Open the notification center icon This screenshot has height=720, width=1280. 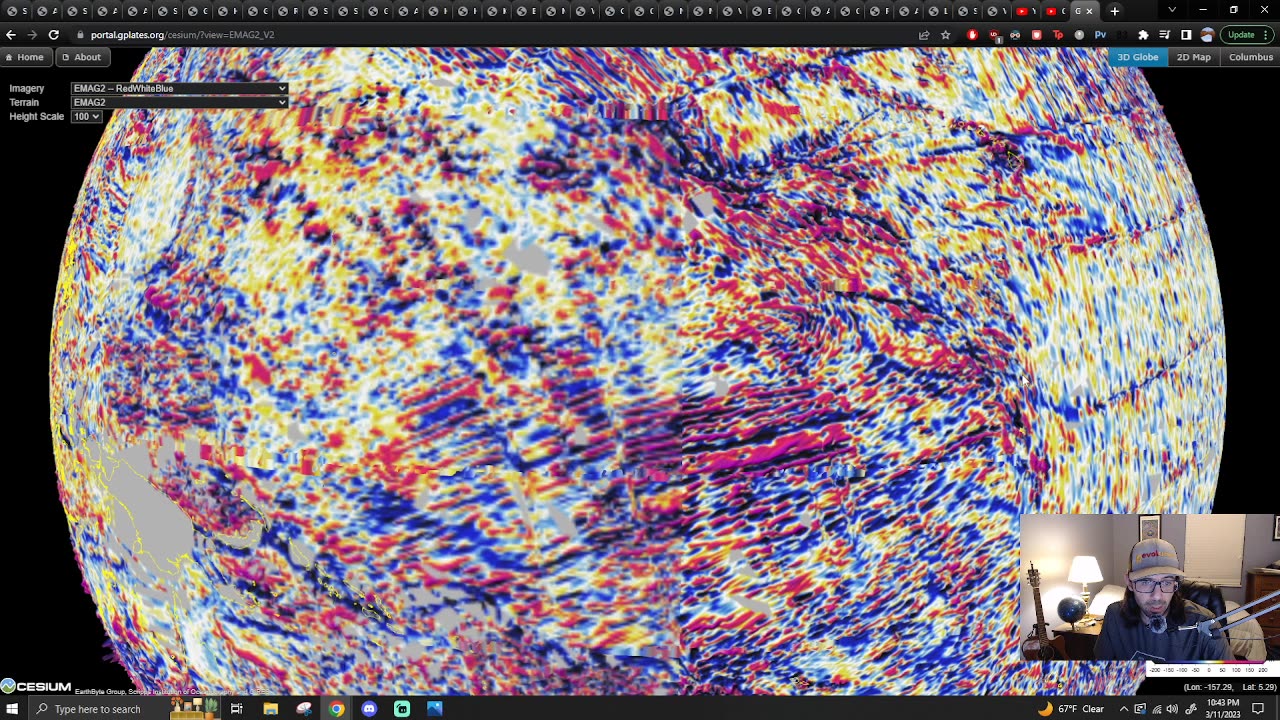click(x=1258, y=709)
